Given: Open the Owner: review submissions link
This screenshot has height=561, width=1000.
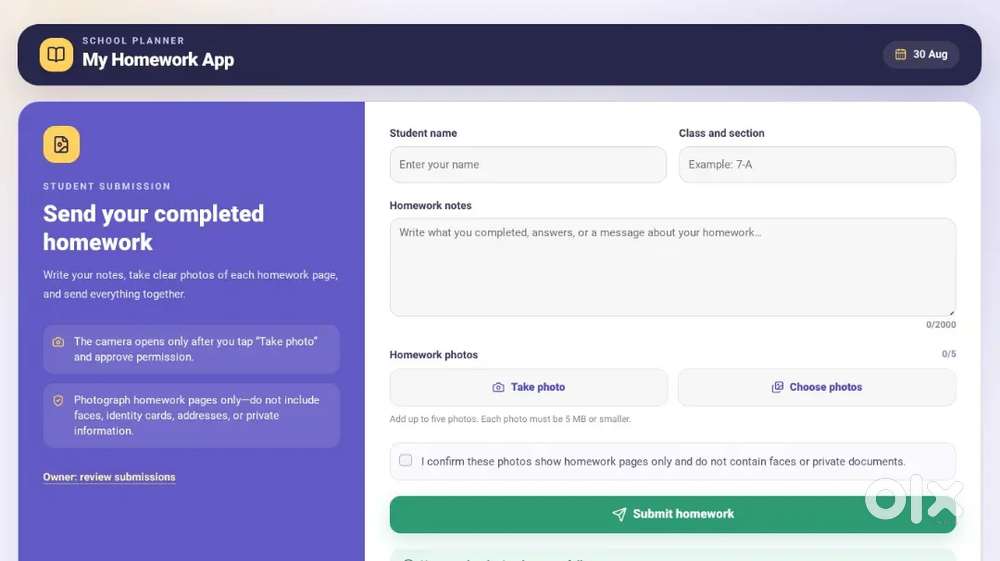Looking at the screenshot, I should point(109,477).
